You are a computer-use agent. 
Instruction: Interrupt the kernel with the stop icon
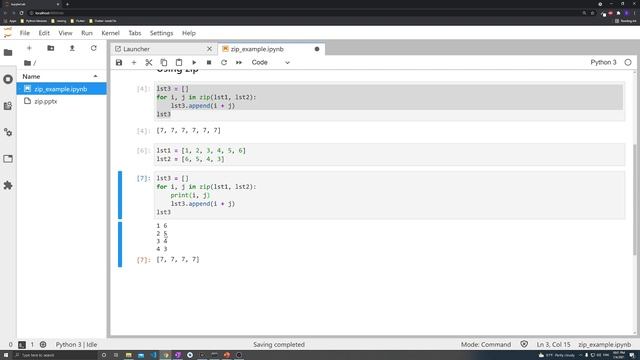tap(209, 62)
